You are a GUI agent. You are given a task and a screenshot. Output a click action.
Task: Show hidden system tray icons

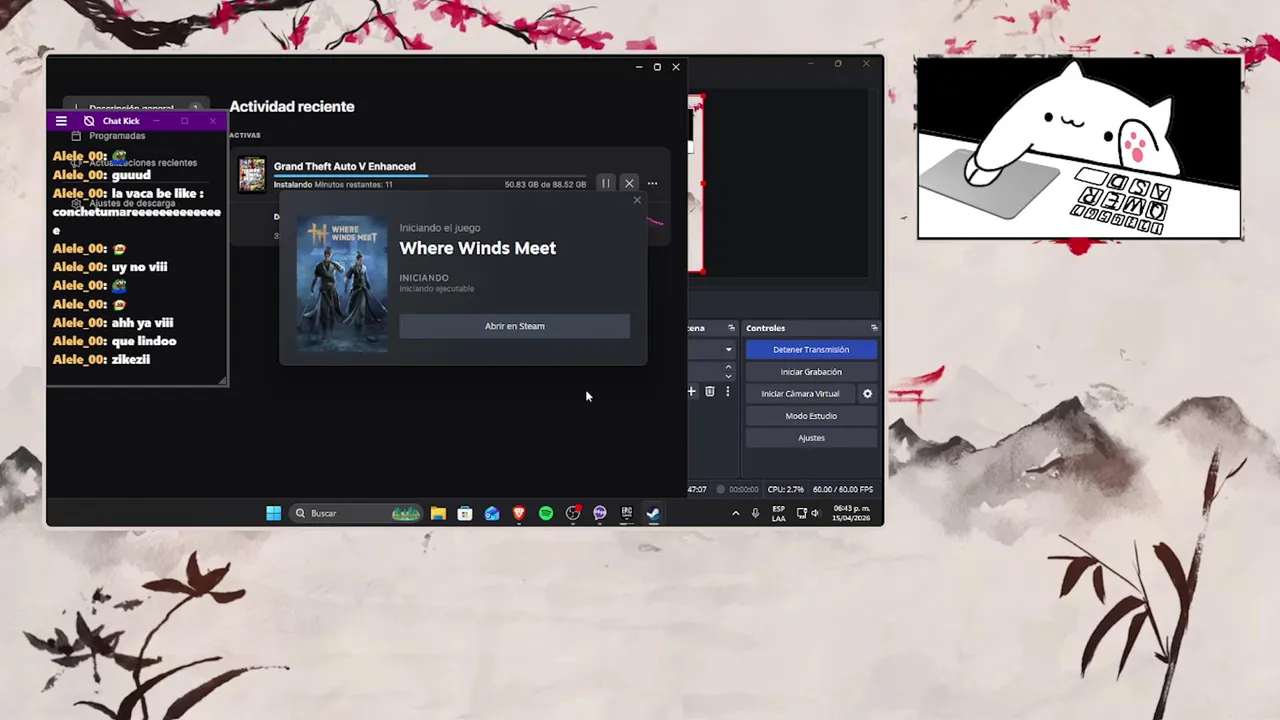(736, 513)
